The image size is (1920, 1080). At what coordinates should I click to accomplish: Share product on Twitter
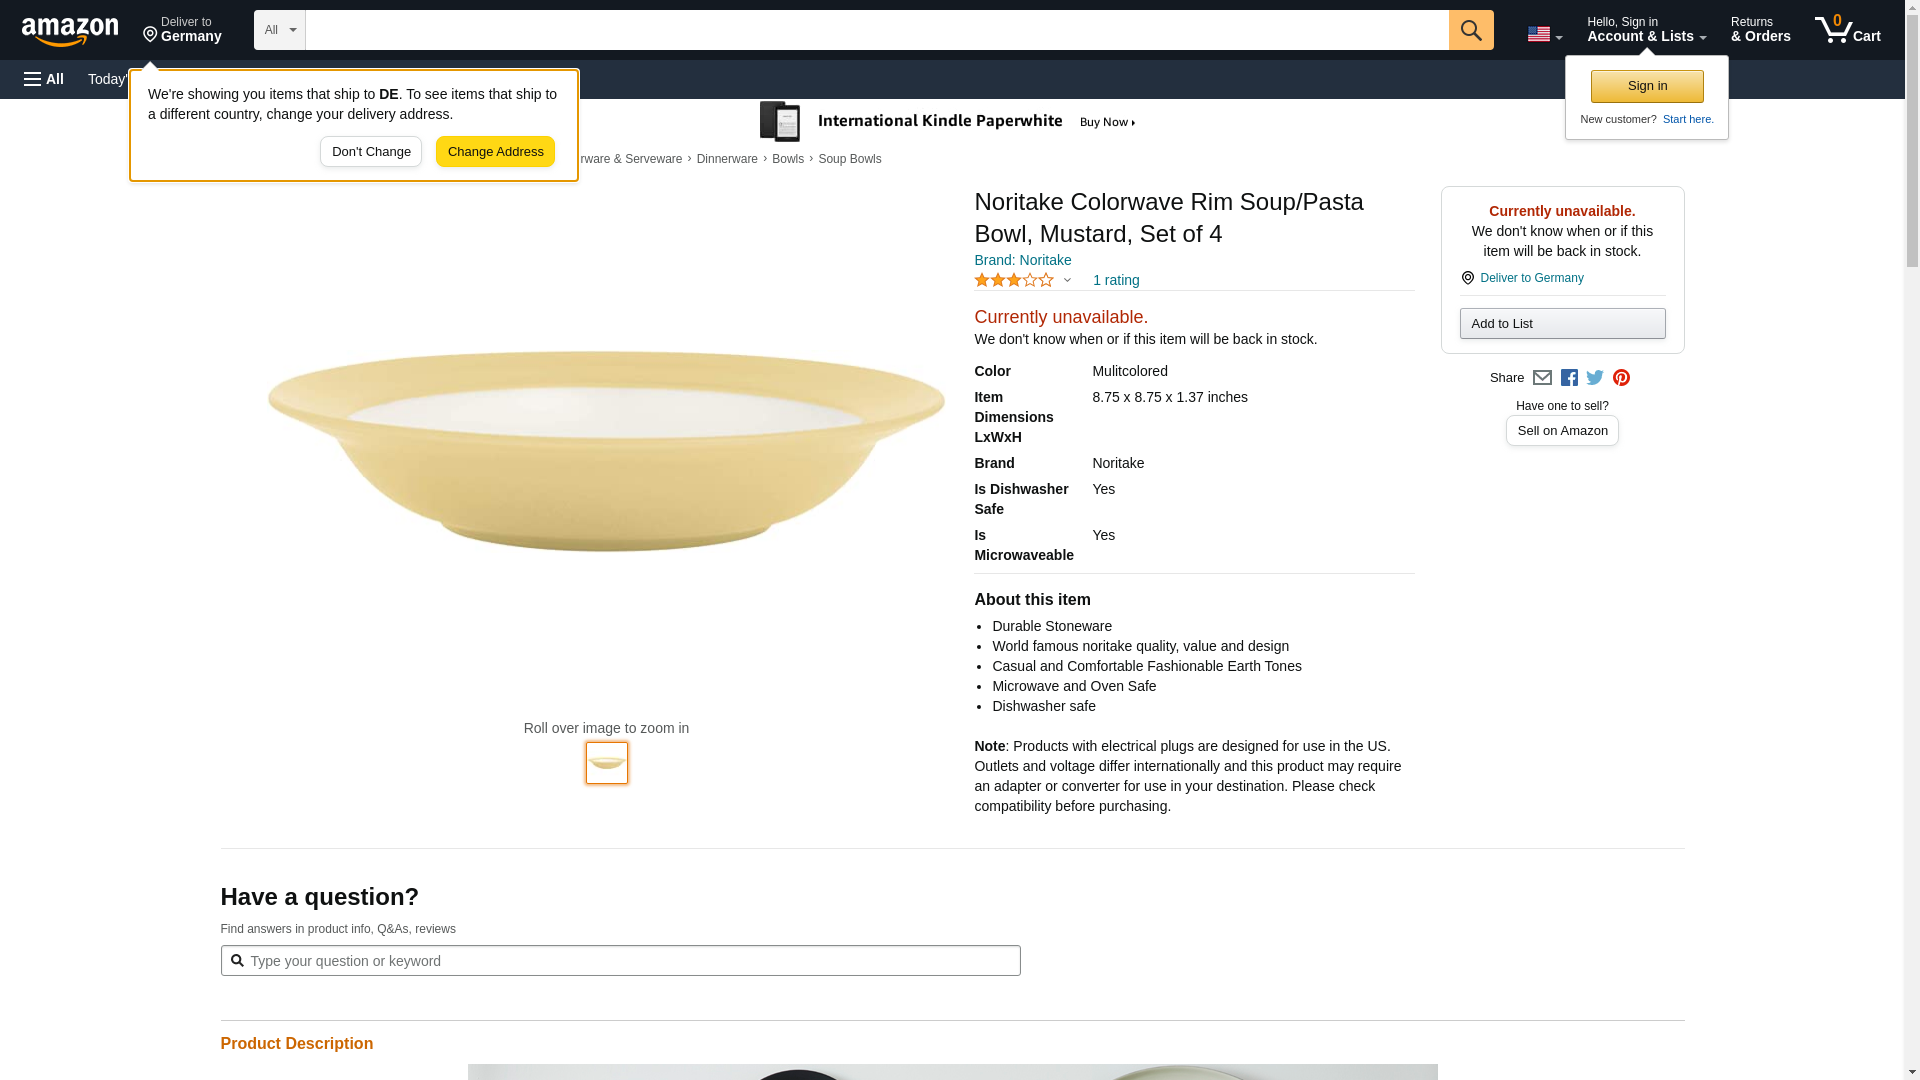pyautogui.click(x=1595, y=378)
